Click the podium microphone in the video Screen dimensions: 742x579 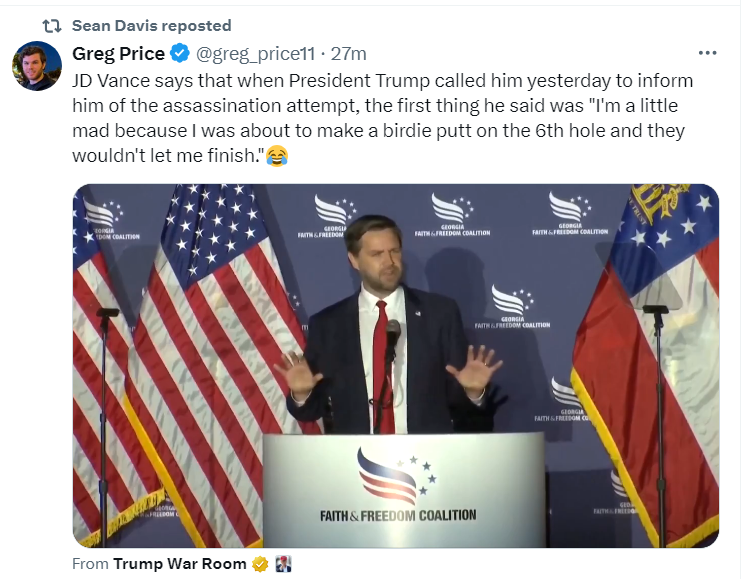393,338
